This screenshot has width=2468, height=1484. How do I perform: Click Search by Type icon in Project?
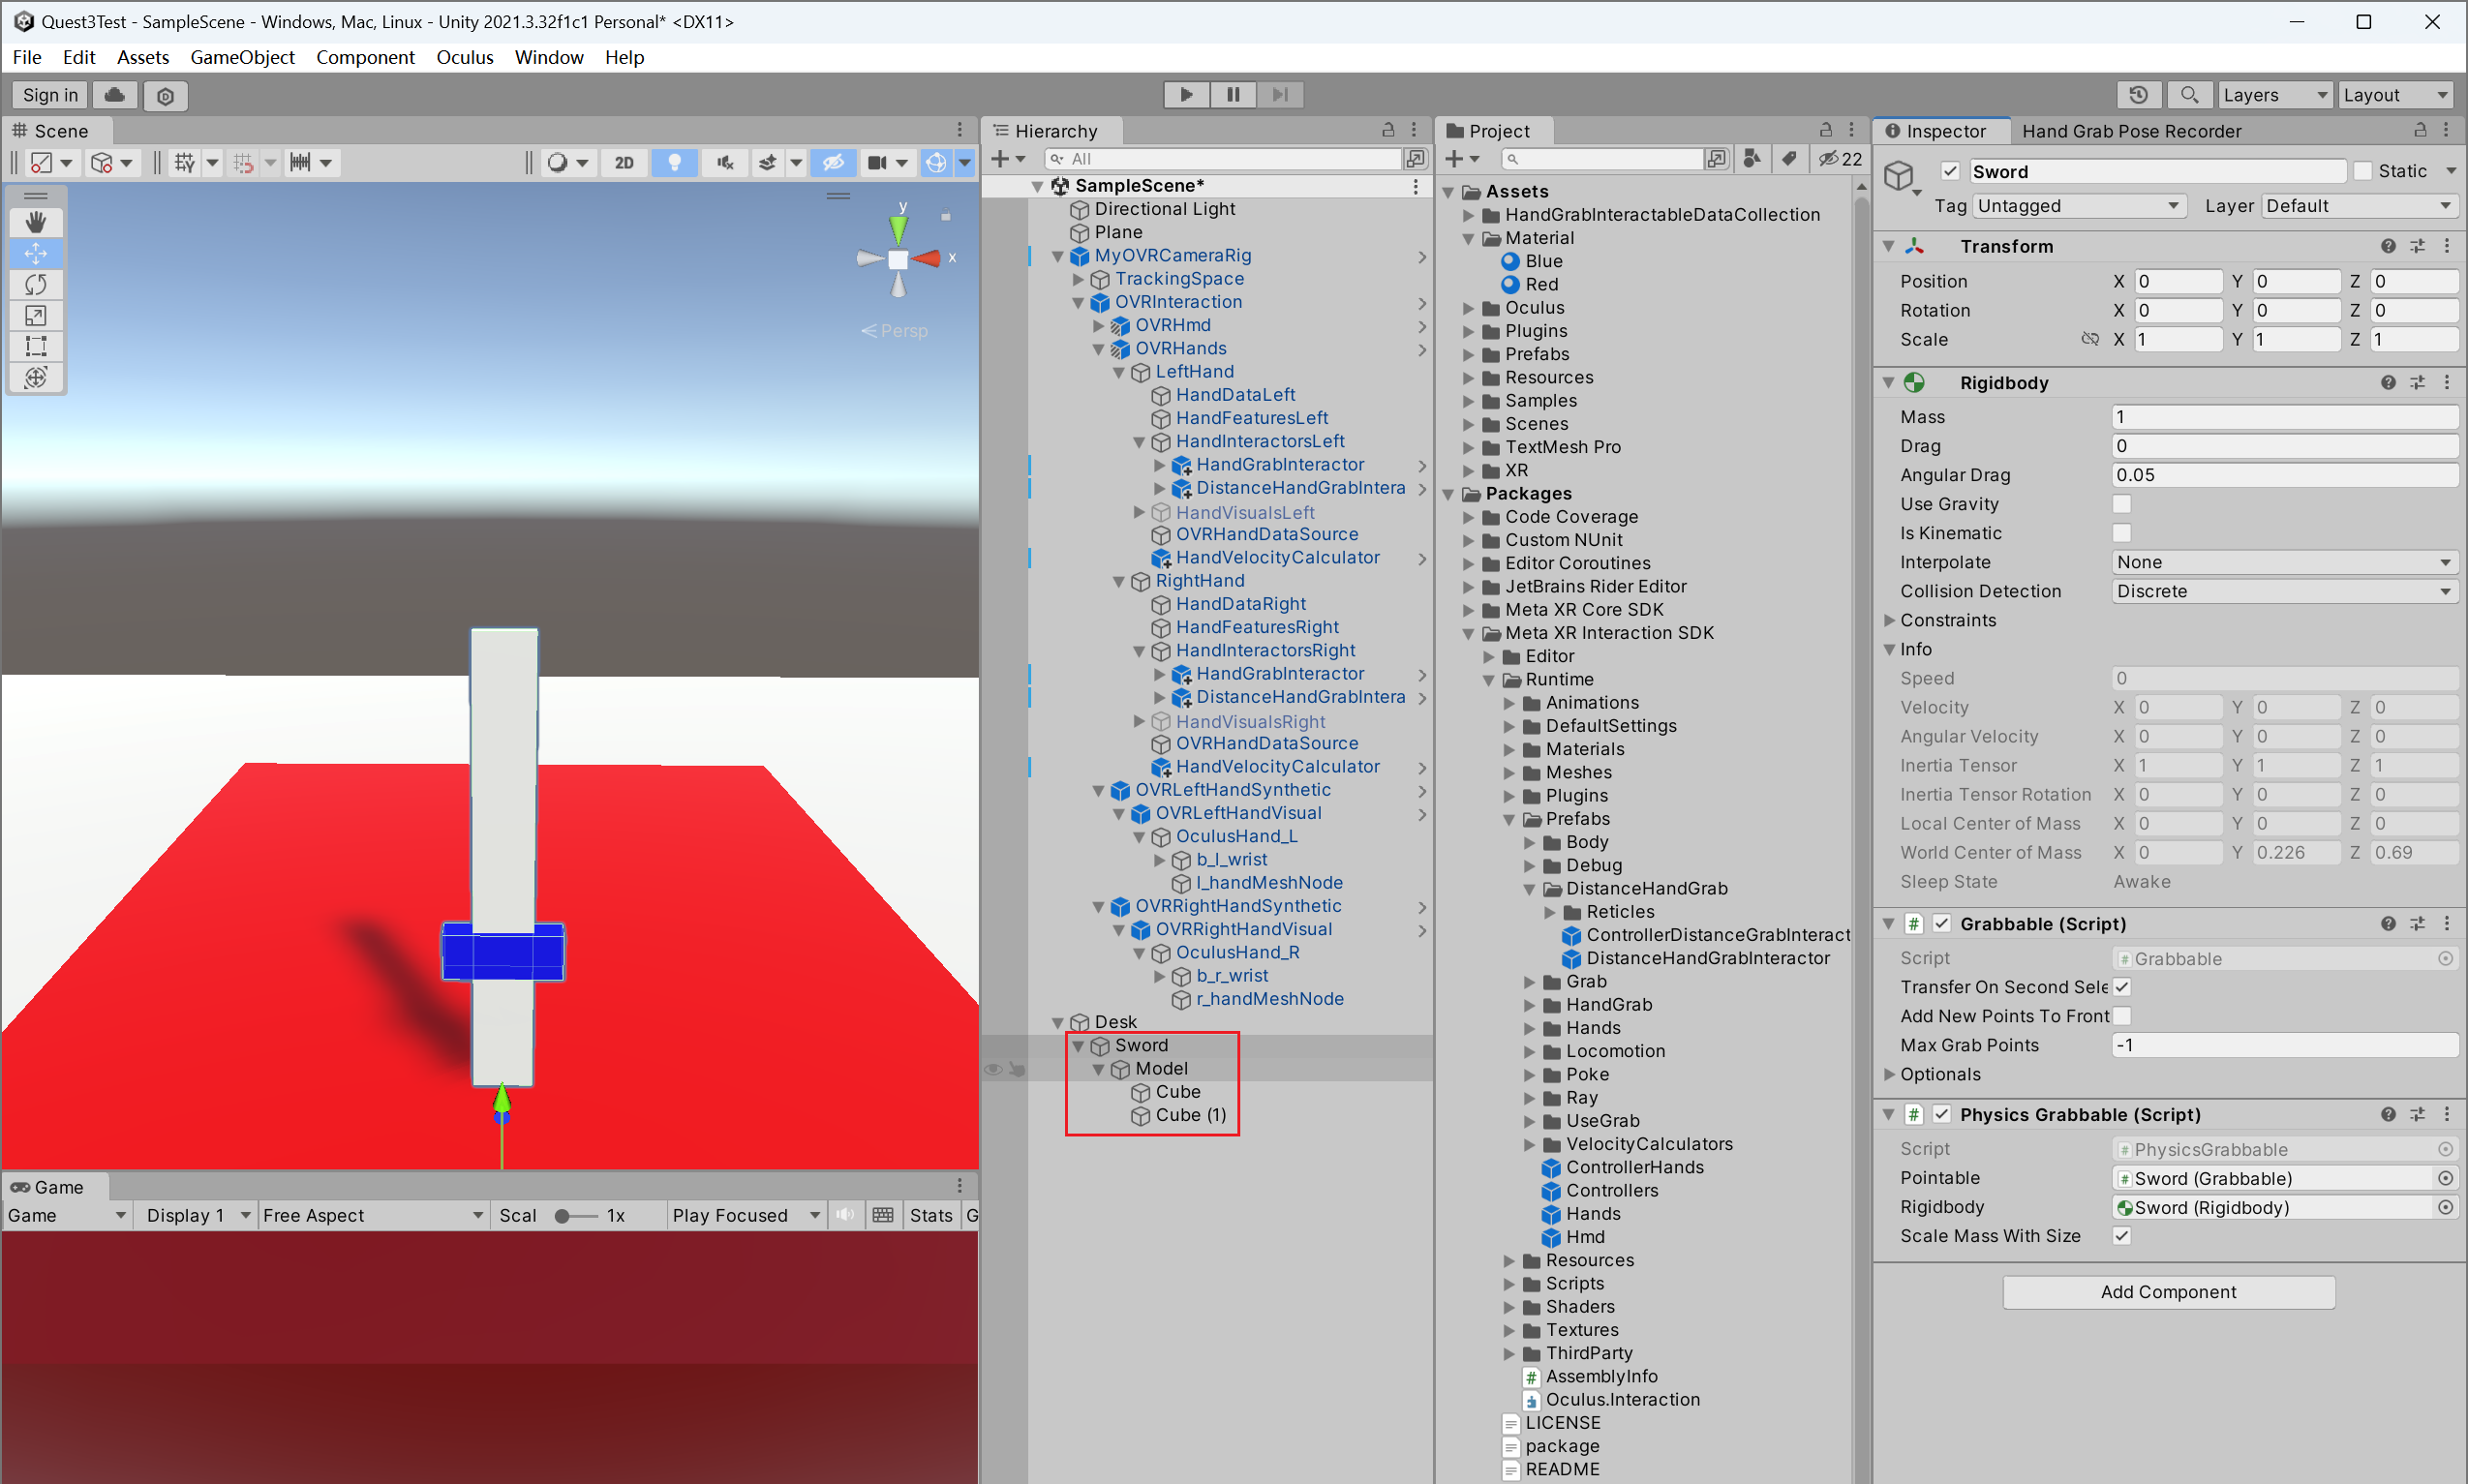1752,158
